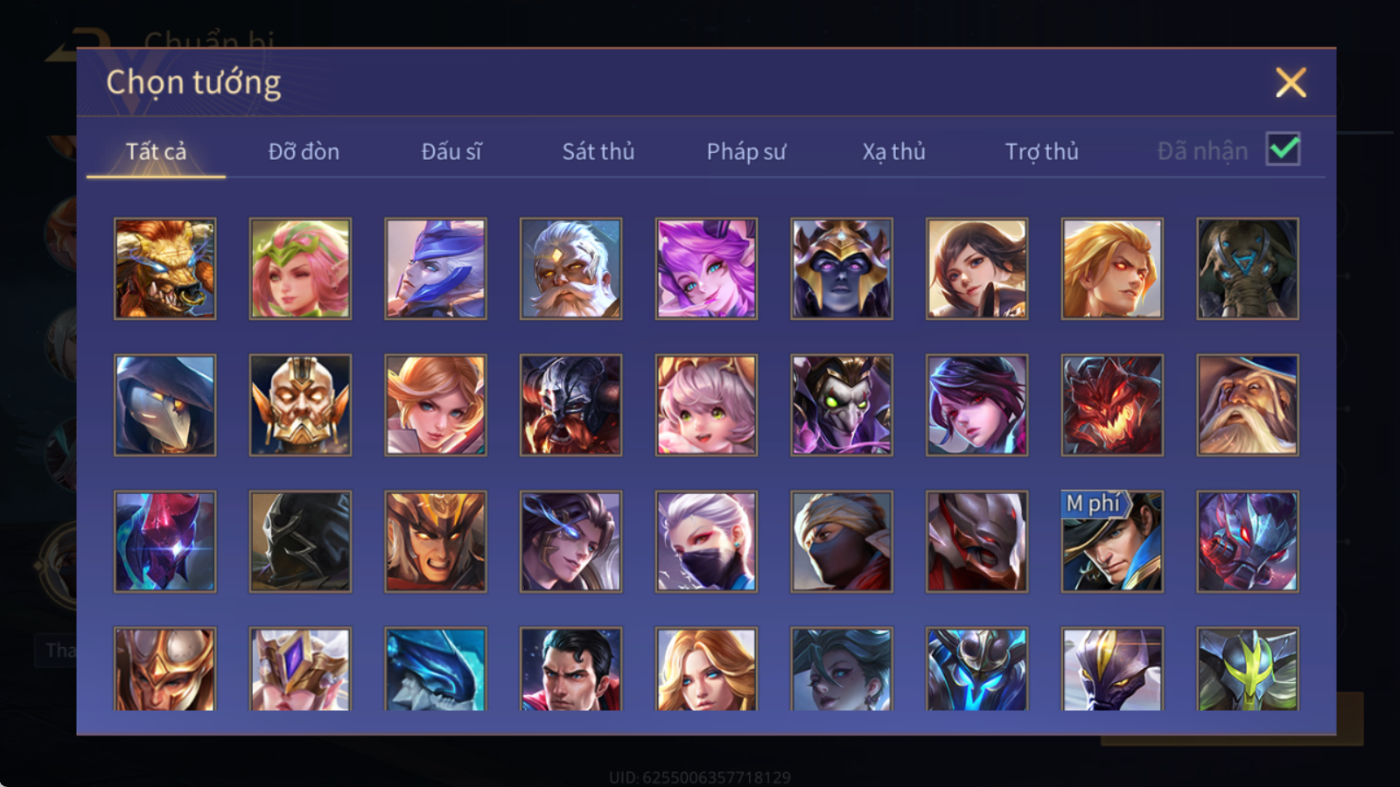This screenshot has height=787, width=1400.
Task: Choose the Superman hero portrait
Action: click(x=571, y=669)
